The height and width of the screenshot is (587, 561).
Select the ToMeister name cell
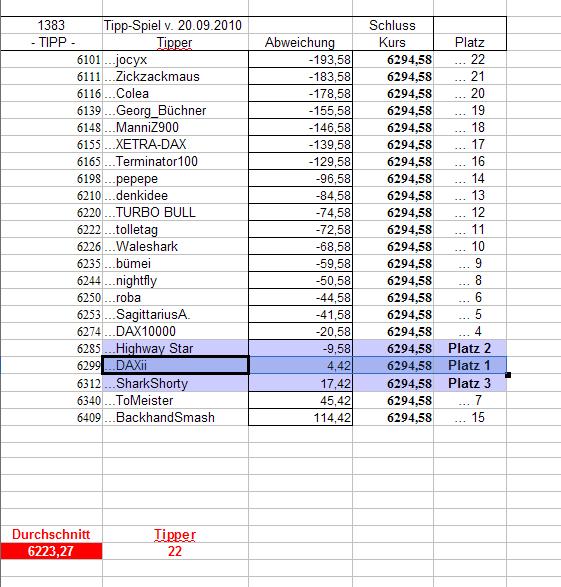[175, 401]
